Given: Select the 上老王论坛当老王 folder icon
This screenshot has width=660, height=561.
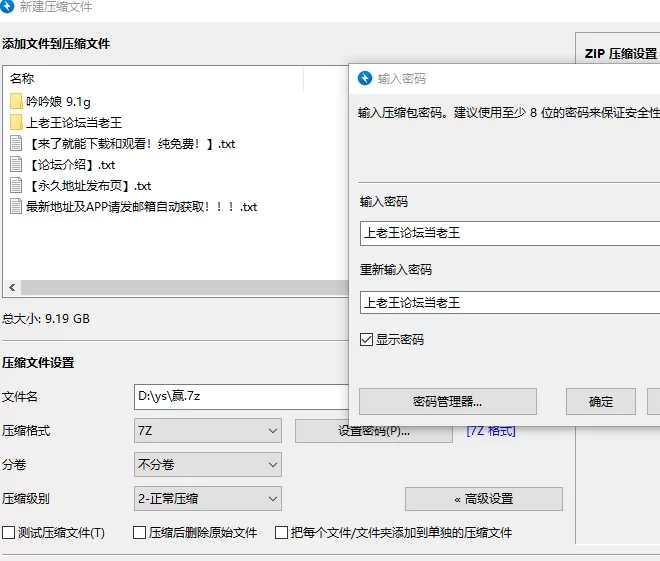Looking at the screenshot, I should pos(16,122).
